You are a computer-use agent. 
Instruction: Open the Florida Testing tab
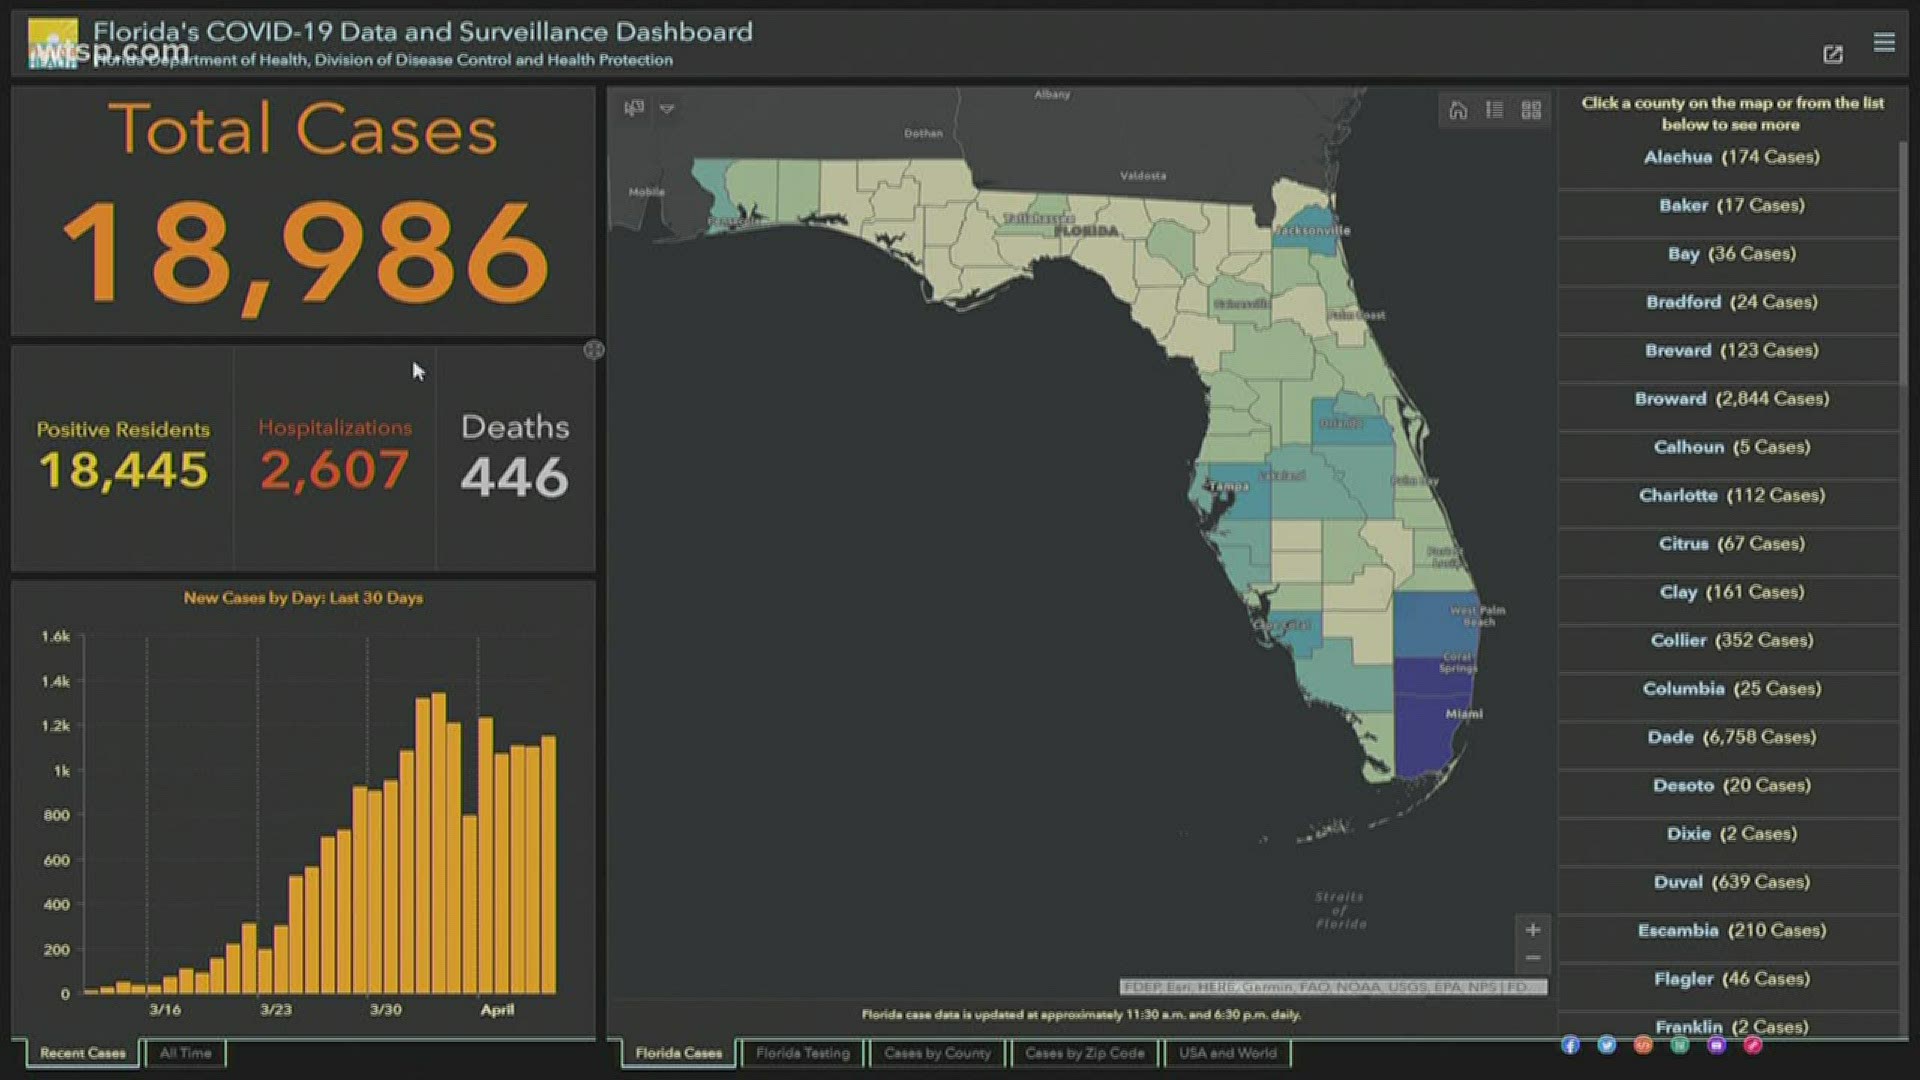pyautogui.click(x=803, y=1053)
